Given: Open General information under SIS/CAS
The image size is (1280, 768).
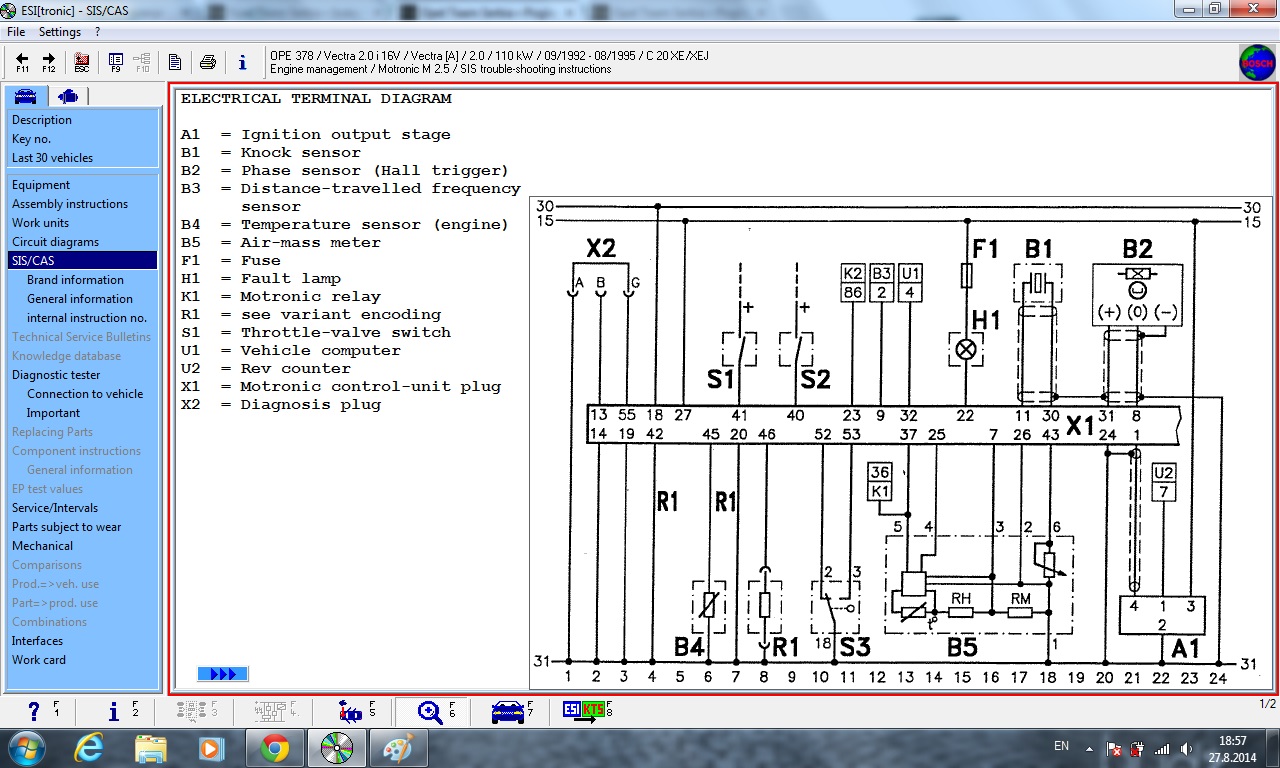Looking at the screenshot, I should pyautogui.click(x=82, y=299).
